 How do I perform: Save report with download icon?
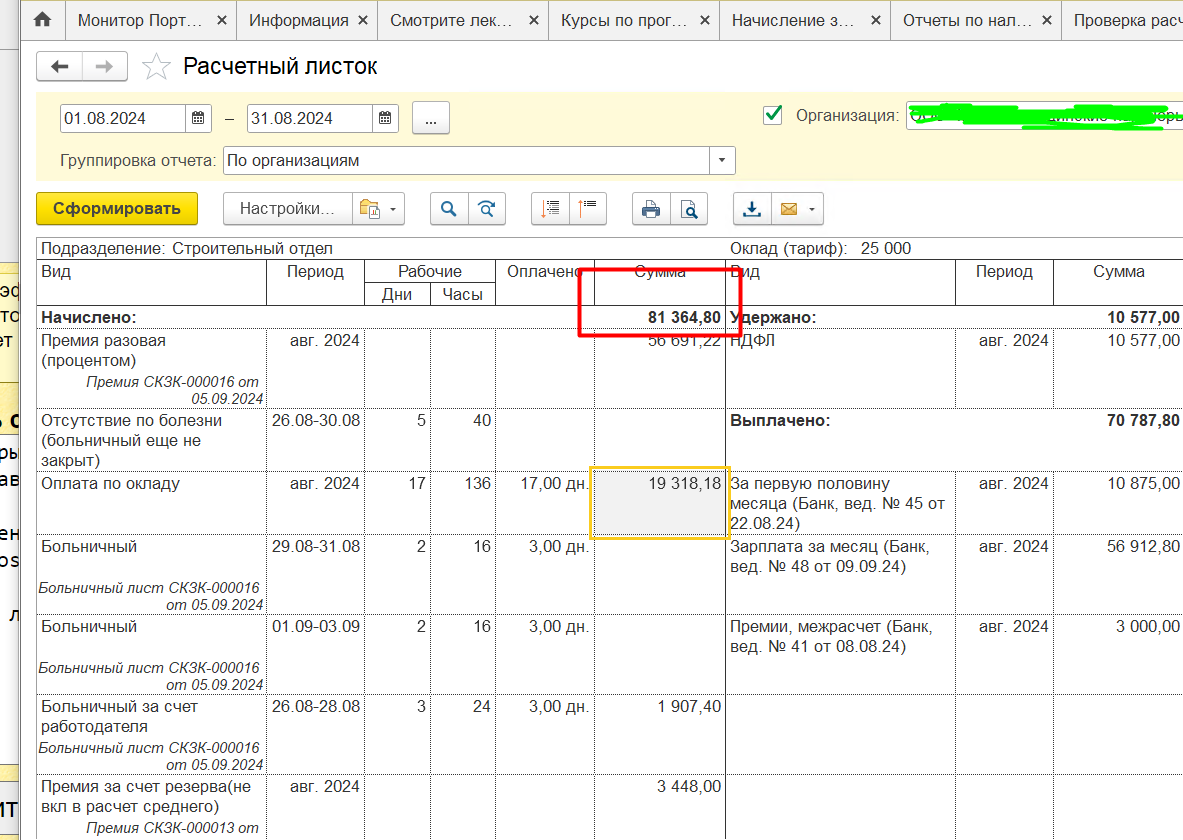point(752,209)
